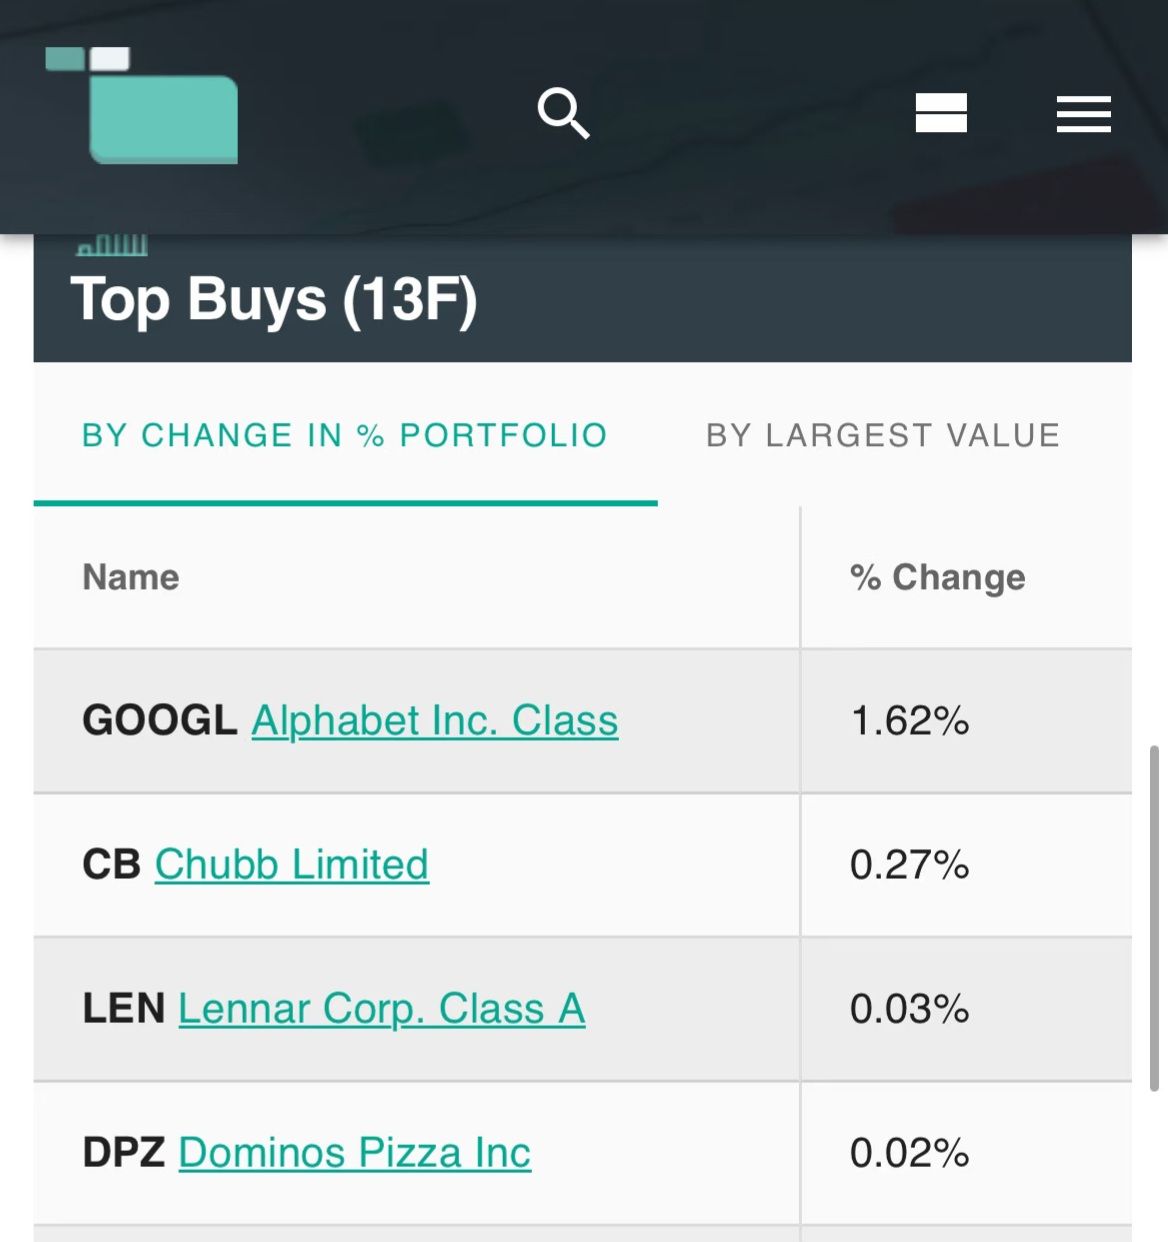Select the CB ticker symbol
The image size is (1168, 1242).
[111, 865]
